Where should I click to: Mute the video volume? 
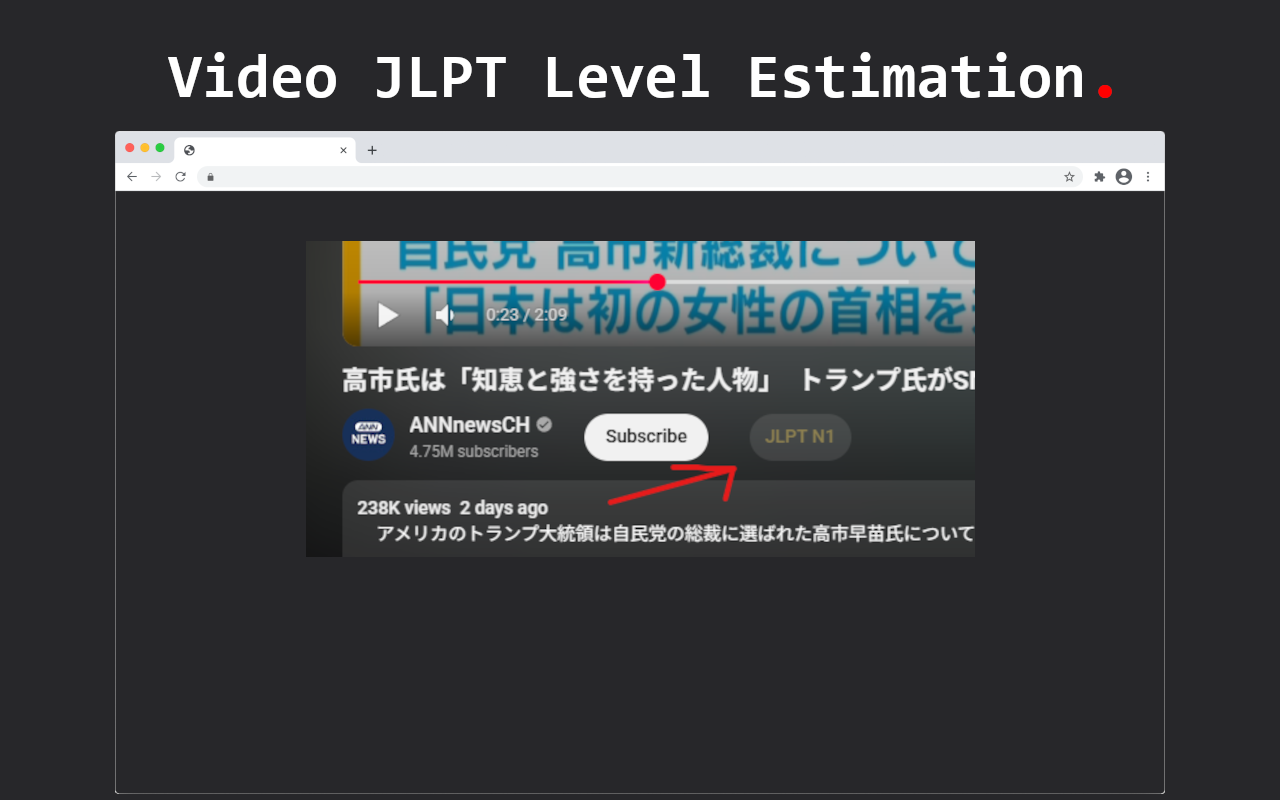coord(444,315)
